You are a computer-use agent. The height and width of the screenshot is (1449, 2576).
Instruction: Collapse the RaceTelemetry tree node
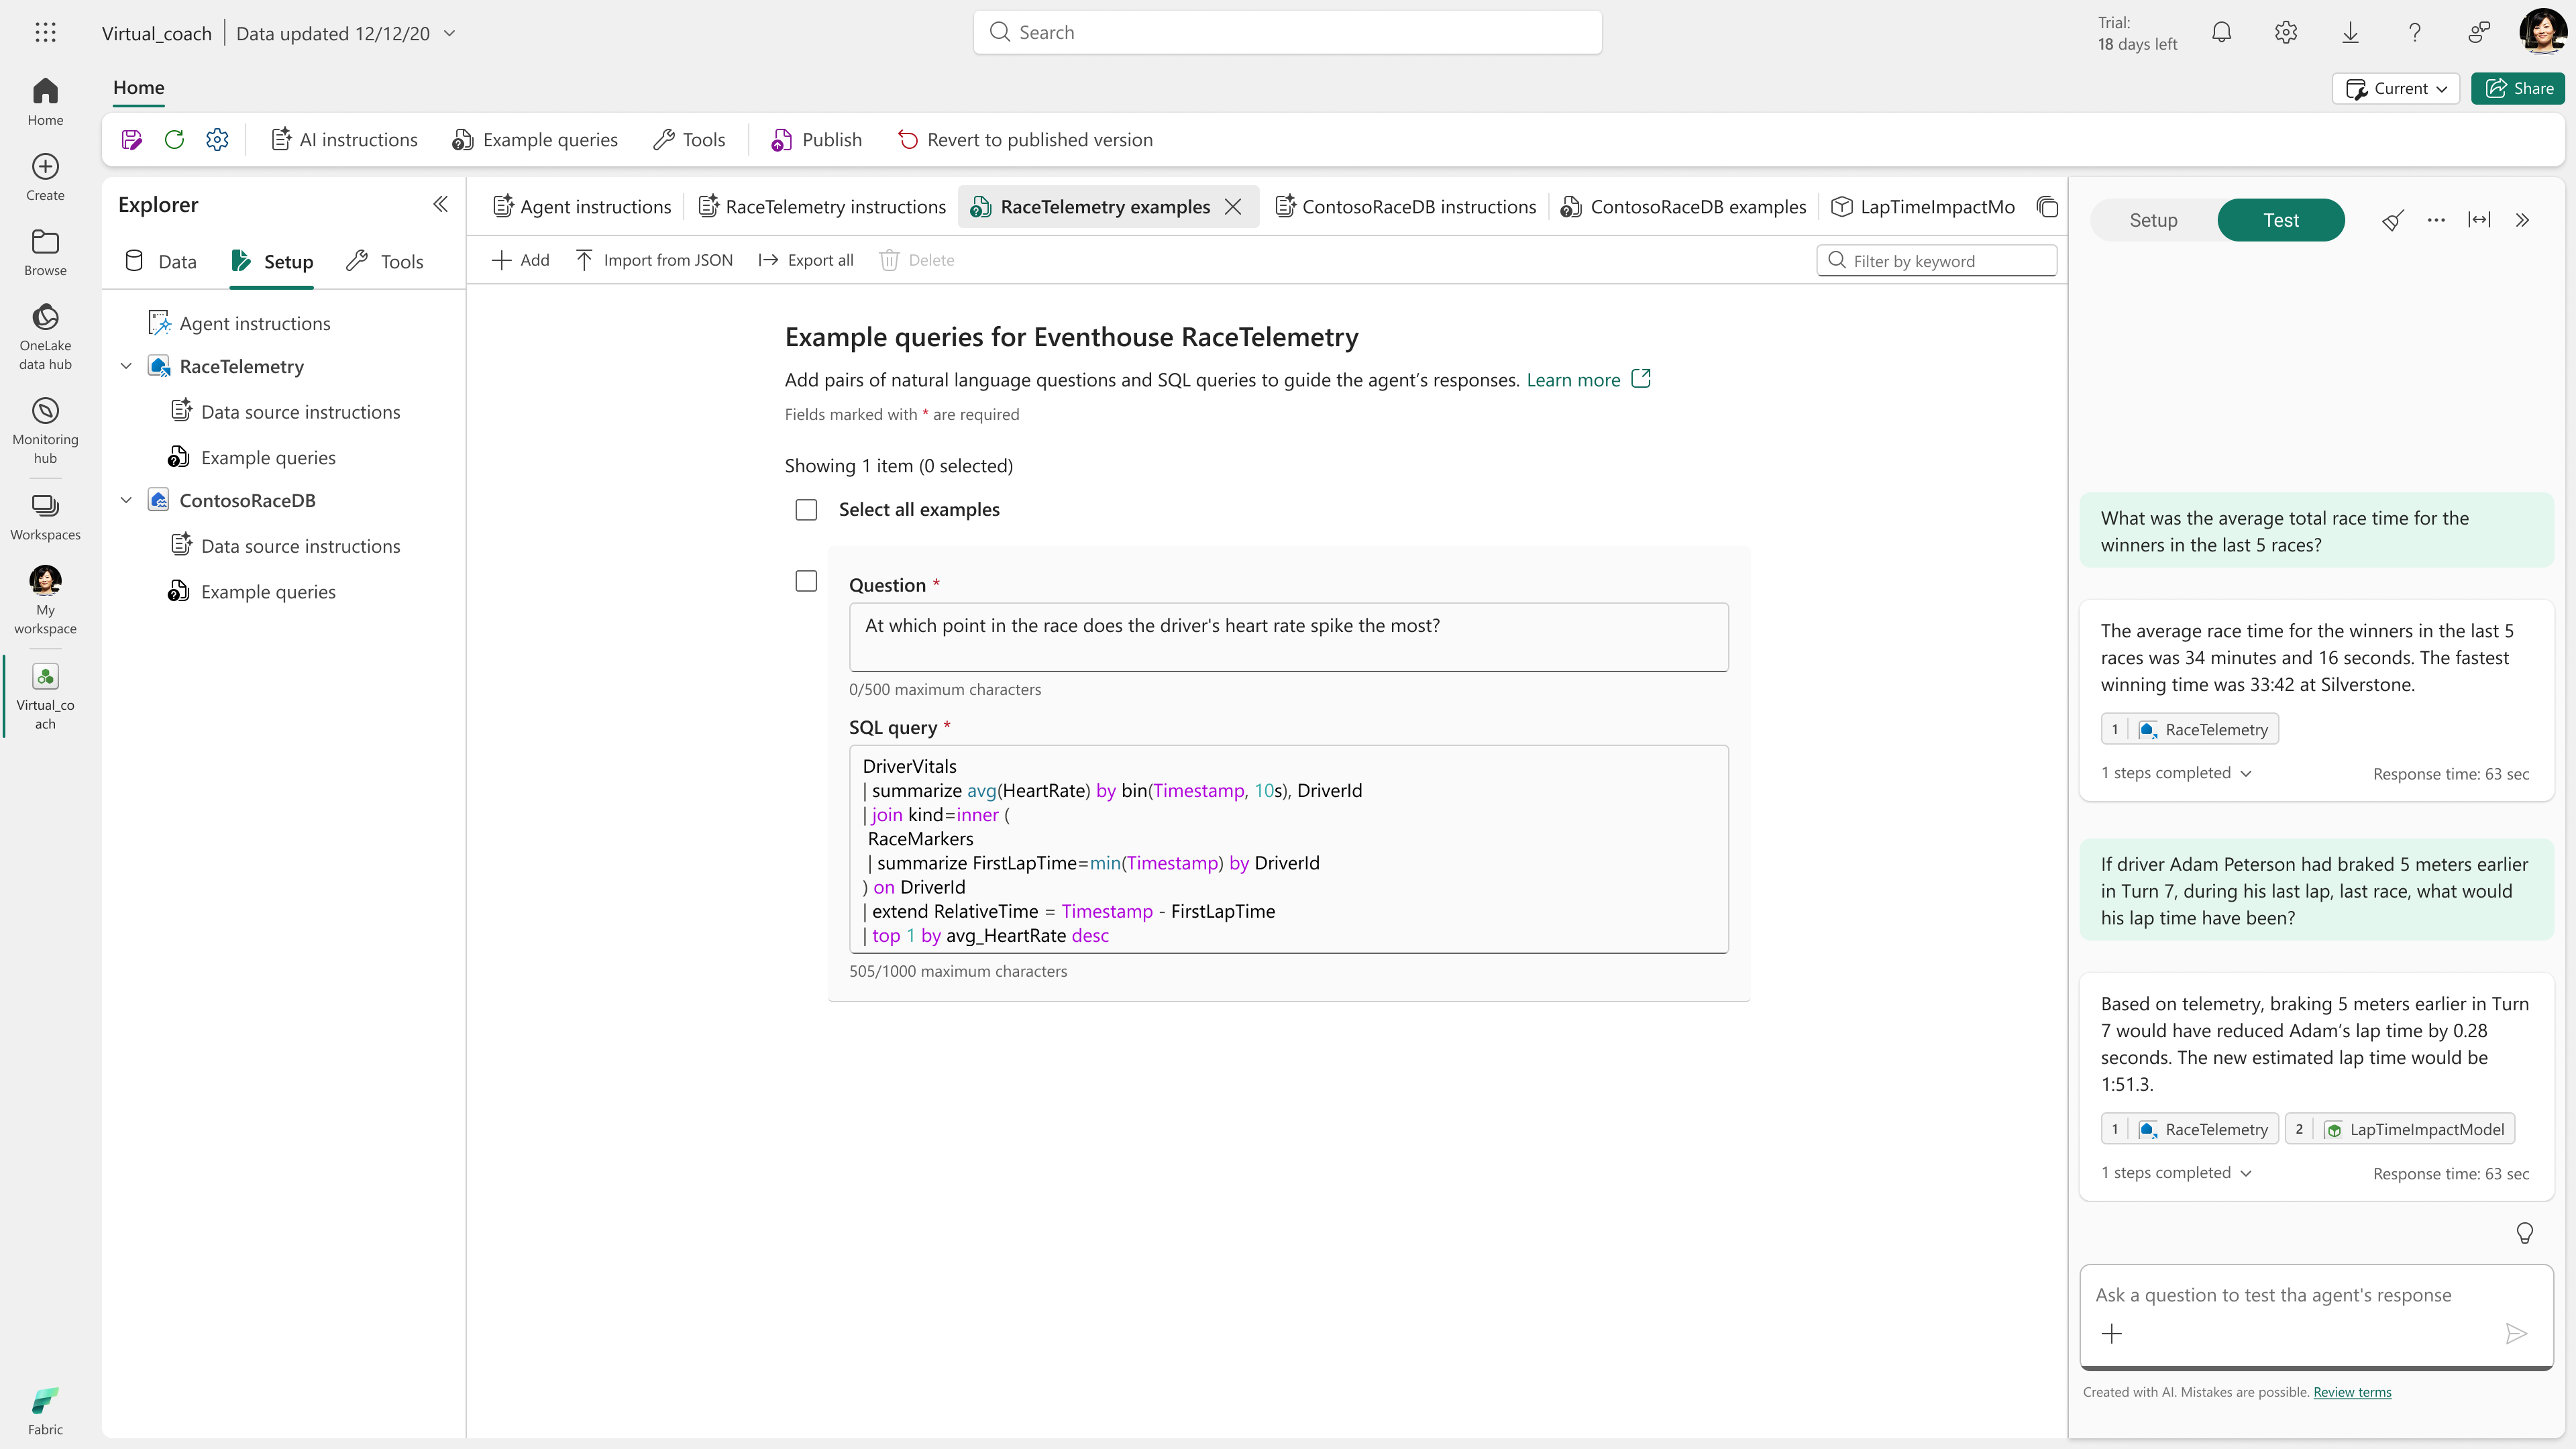126,366
